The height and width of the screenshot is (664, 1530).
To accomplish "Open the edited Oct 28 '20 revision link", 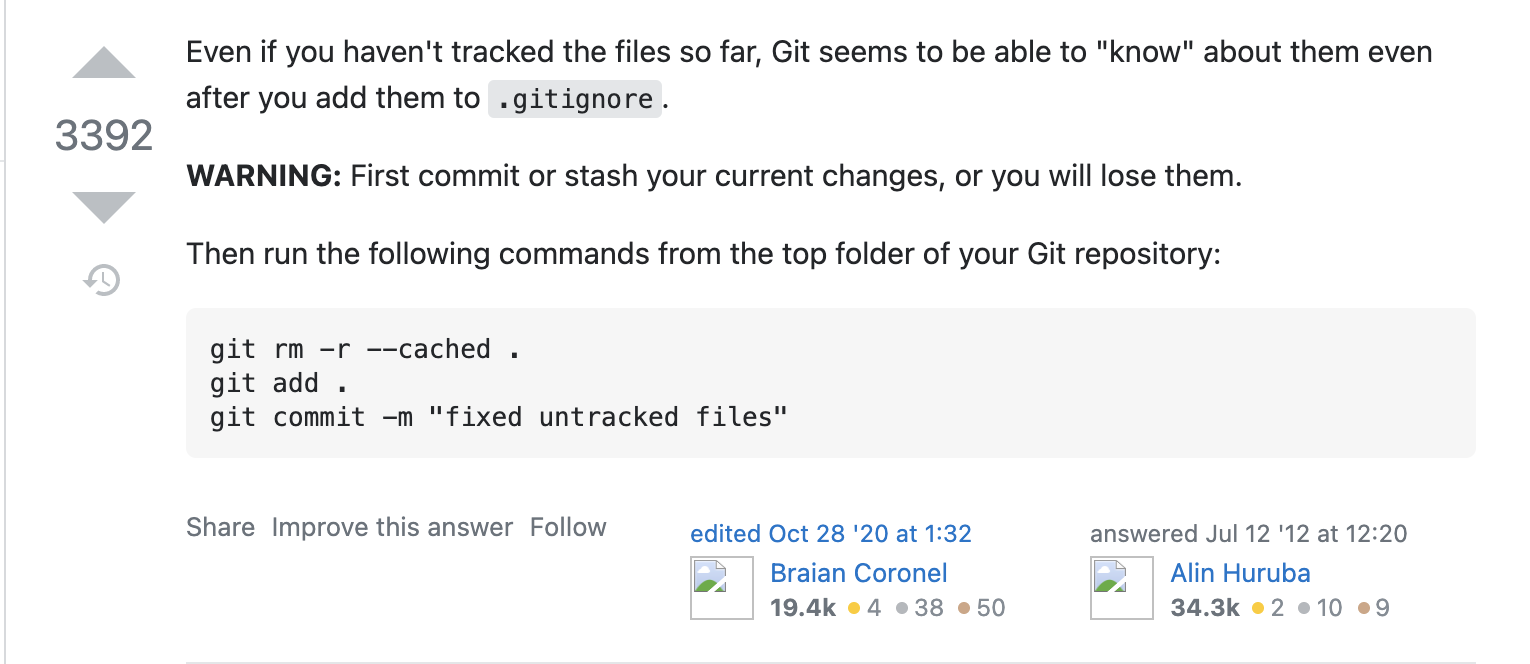I will pyautogui.click(x=831, y=534).
